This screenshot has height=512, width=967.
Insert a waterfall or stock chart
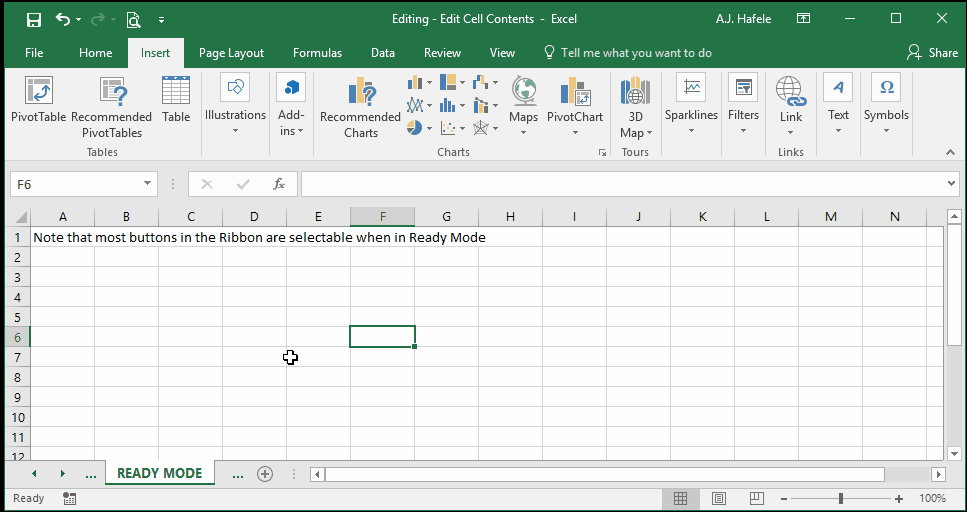coord(485,82)
